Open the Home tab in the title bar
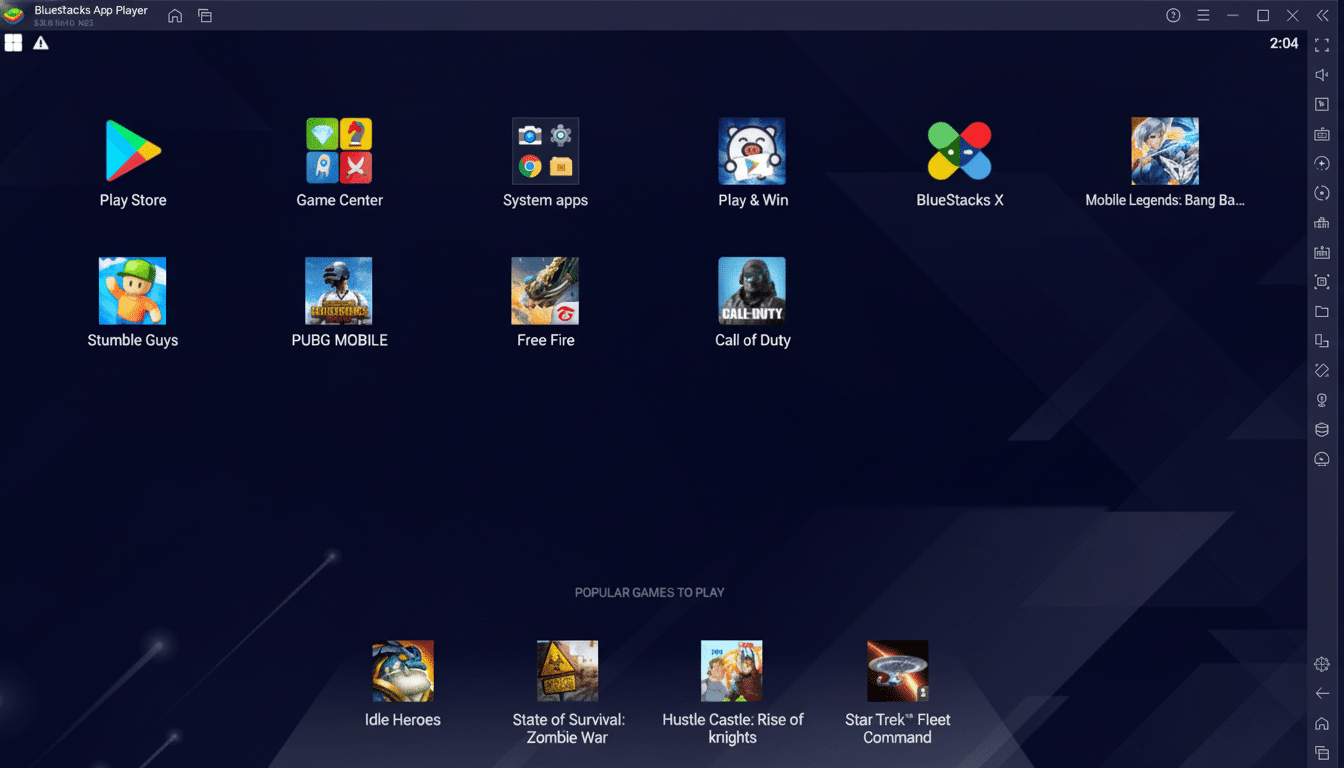 click(174, 16)
